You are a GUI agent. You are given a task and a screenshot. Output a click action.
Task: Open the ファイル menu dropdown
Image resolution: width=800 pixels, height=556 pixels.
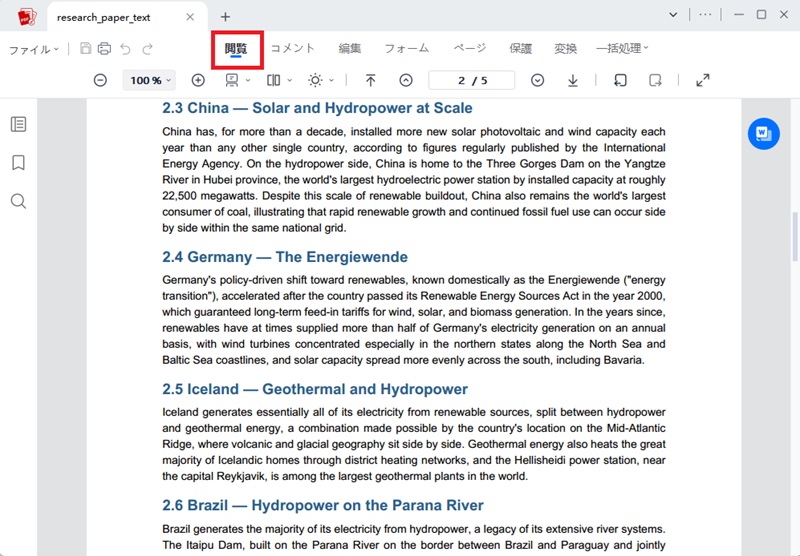pos(34,49)
